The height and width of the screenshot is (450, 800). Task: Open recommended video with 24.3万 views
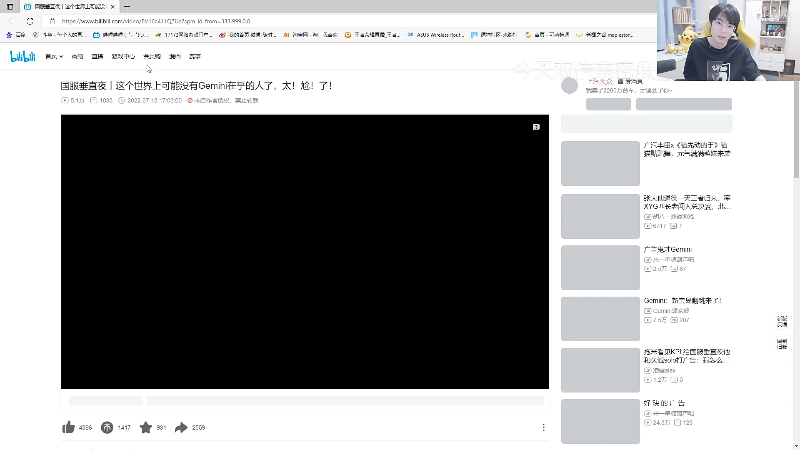coord(664,403)
